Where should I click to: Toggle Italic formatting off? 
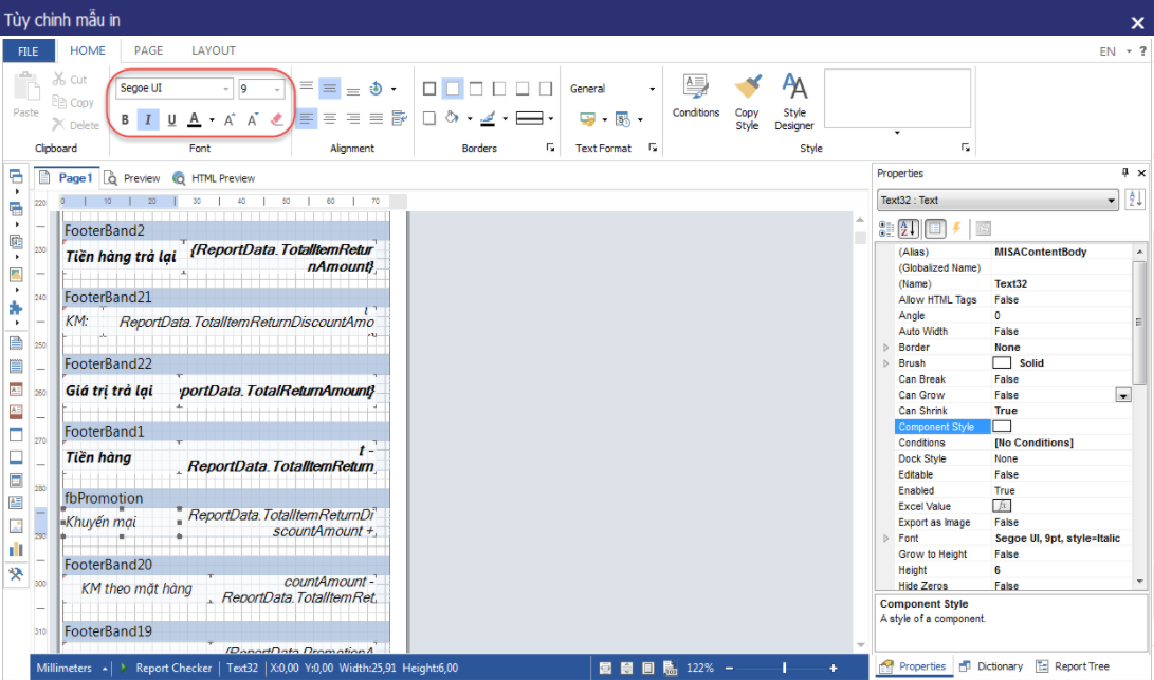pyautogui.click(x=148, y=120)
